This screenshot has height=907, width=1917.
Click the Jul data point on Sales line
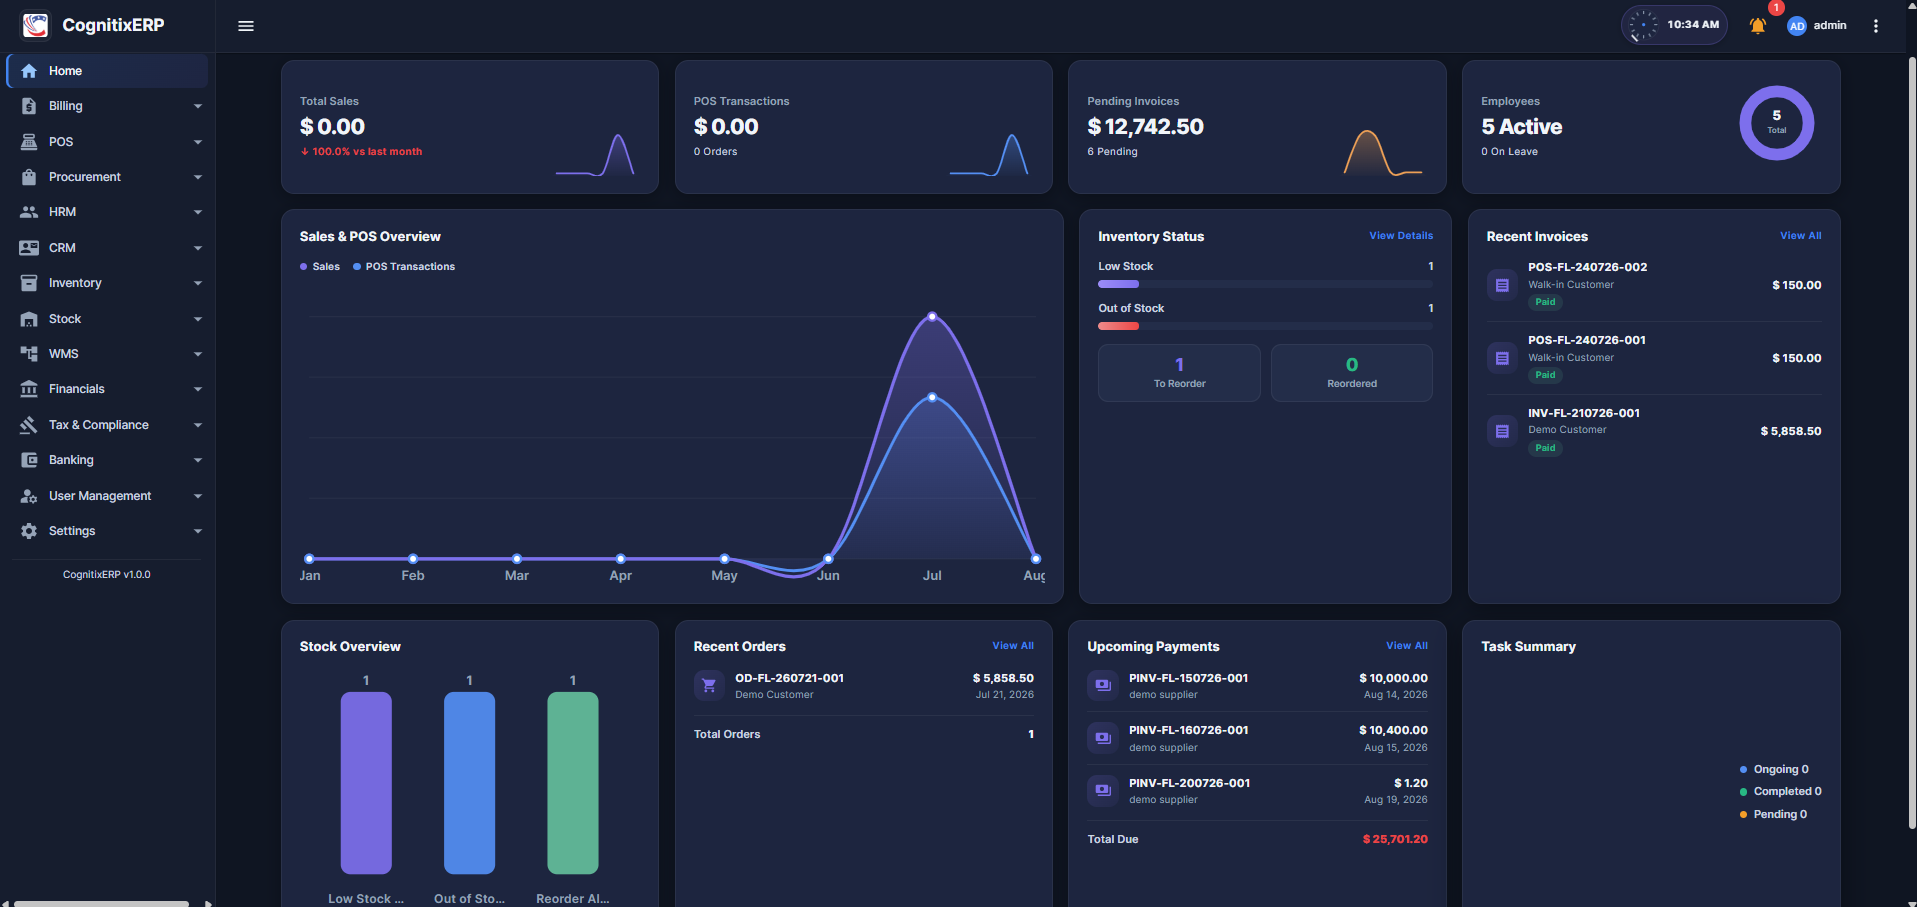(x=932, y=316)
